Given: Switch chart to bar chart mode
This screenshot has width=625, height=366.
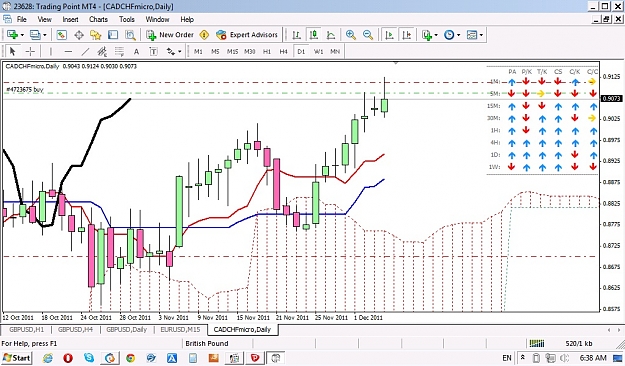Looking at the screenshot, I should pos(297,35).
